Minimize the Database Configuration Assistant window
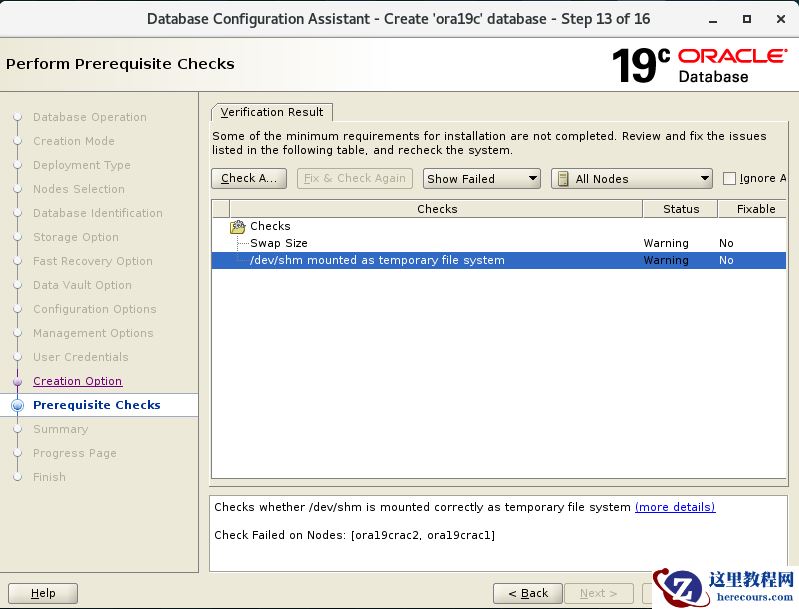Viewport: 799px width, 609px height. (x=713, y=19)
